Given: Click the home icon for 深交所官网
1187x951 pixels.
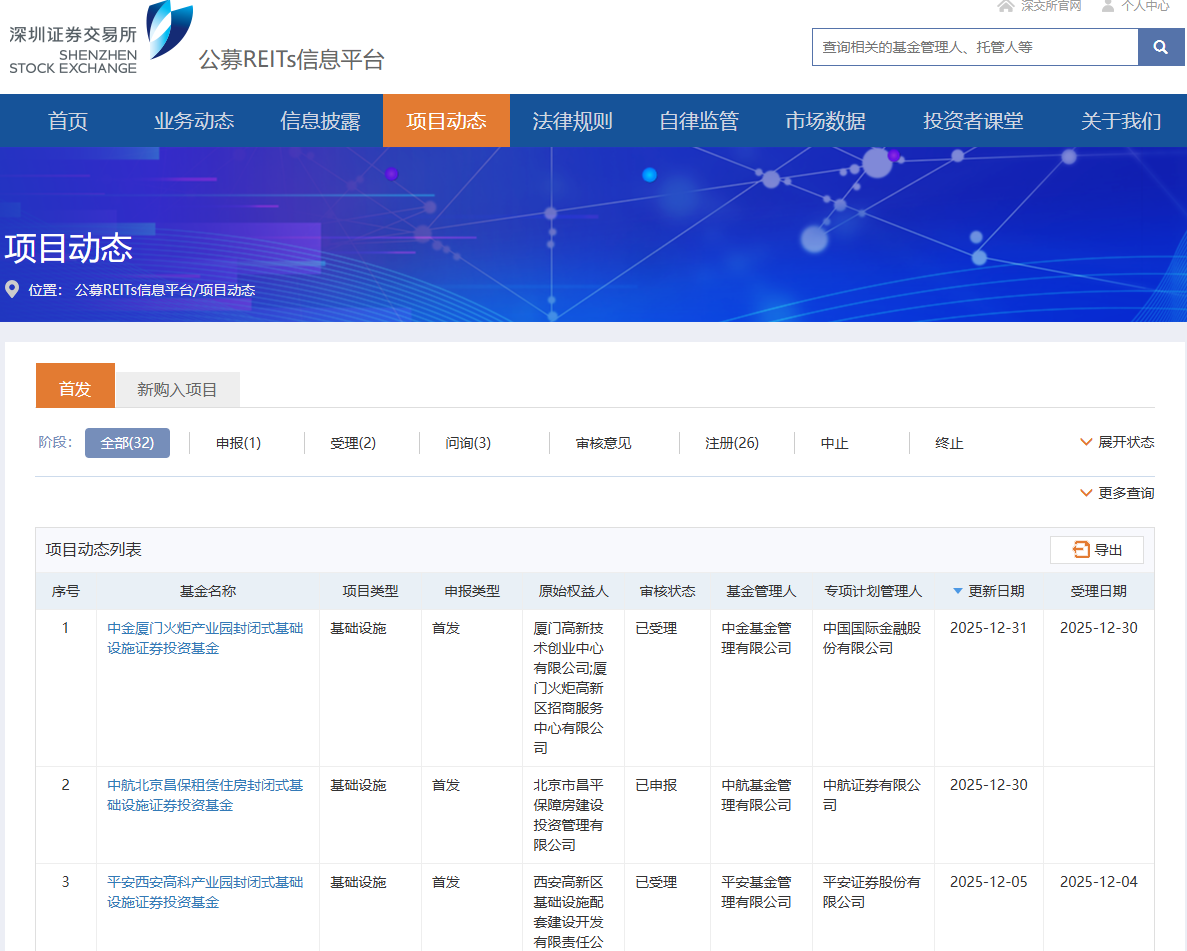Looking at the screenshot, I should [x=1006, y=6].
